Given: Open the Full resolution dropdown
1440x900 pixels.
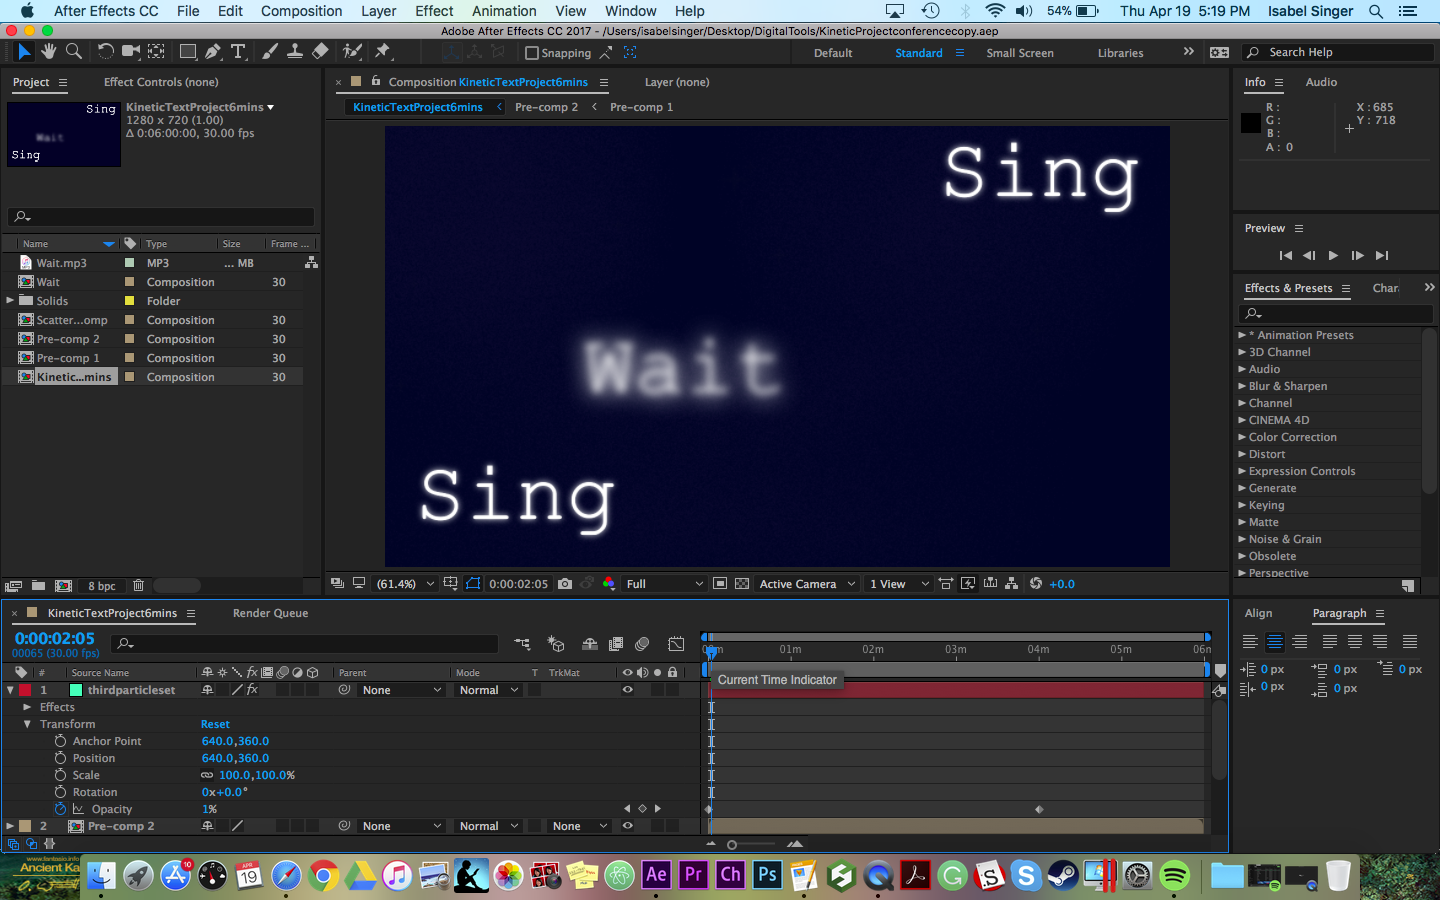Looking at the screenshot, I should coord(664,584).
